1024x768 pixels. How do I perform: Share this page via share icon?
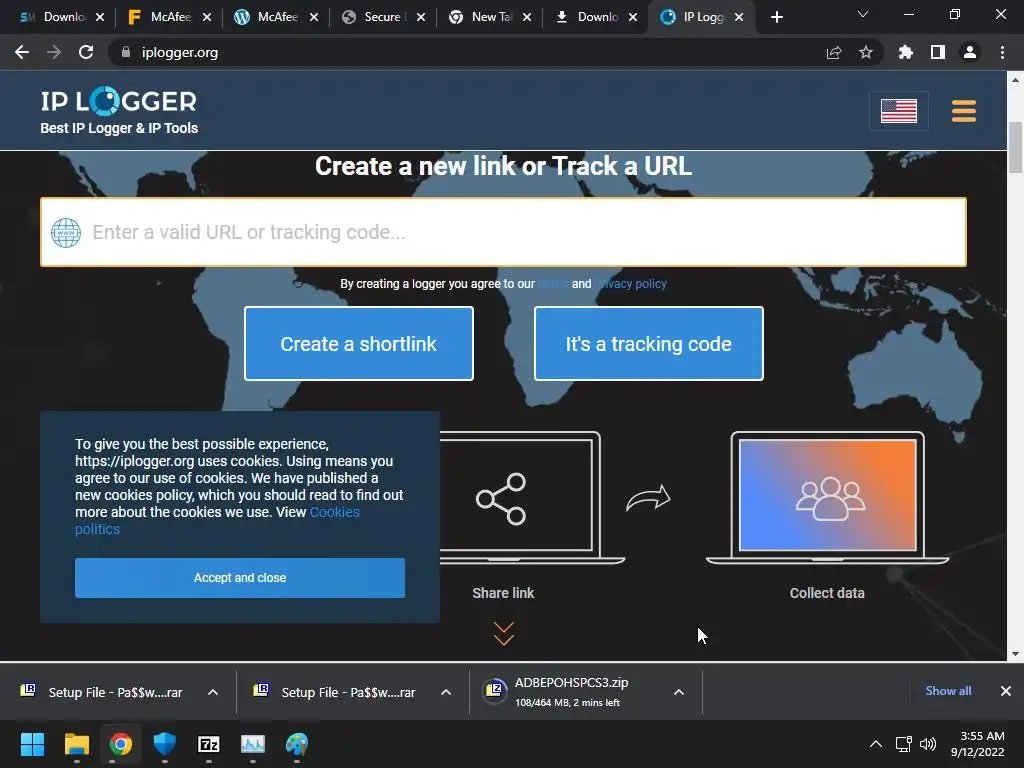pyautogui.click(x=834, y=52)
